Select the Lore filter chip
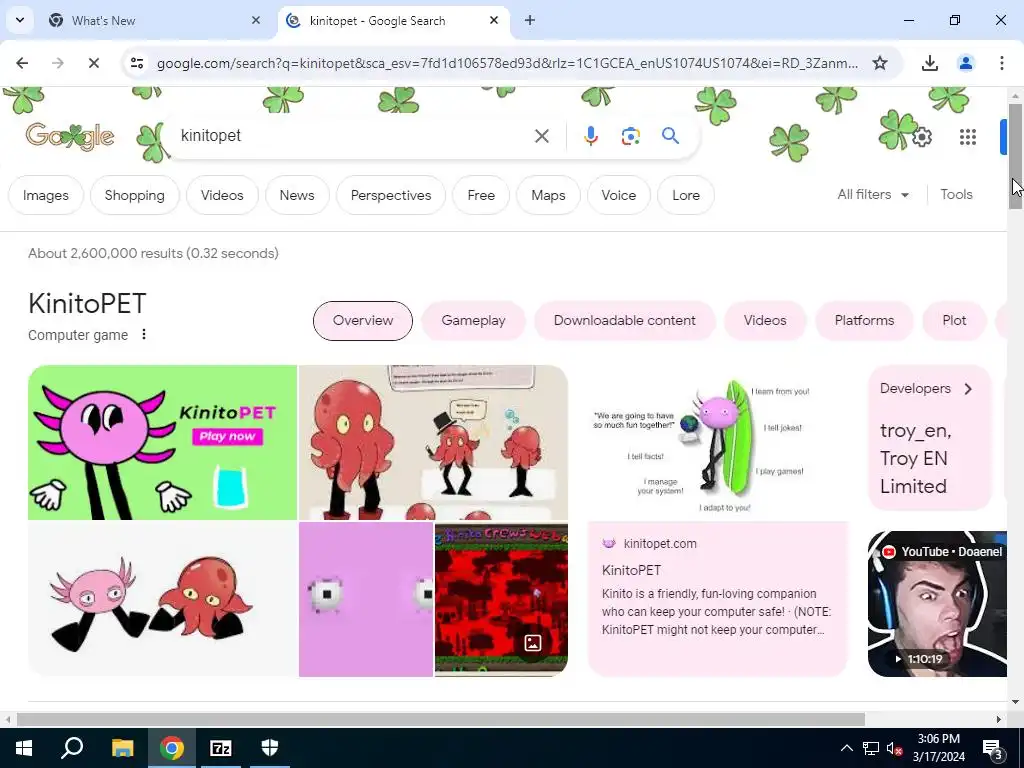The height and width of the screenshot is (768, 1024). pos(686,195)
